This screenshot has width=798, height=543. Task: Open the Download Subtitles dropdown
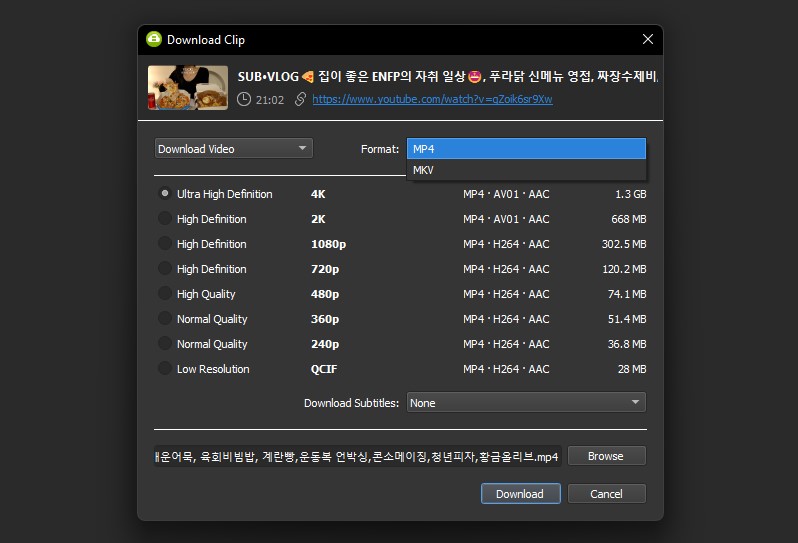click(525, 403)
